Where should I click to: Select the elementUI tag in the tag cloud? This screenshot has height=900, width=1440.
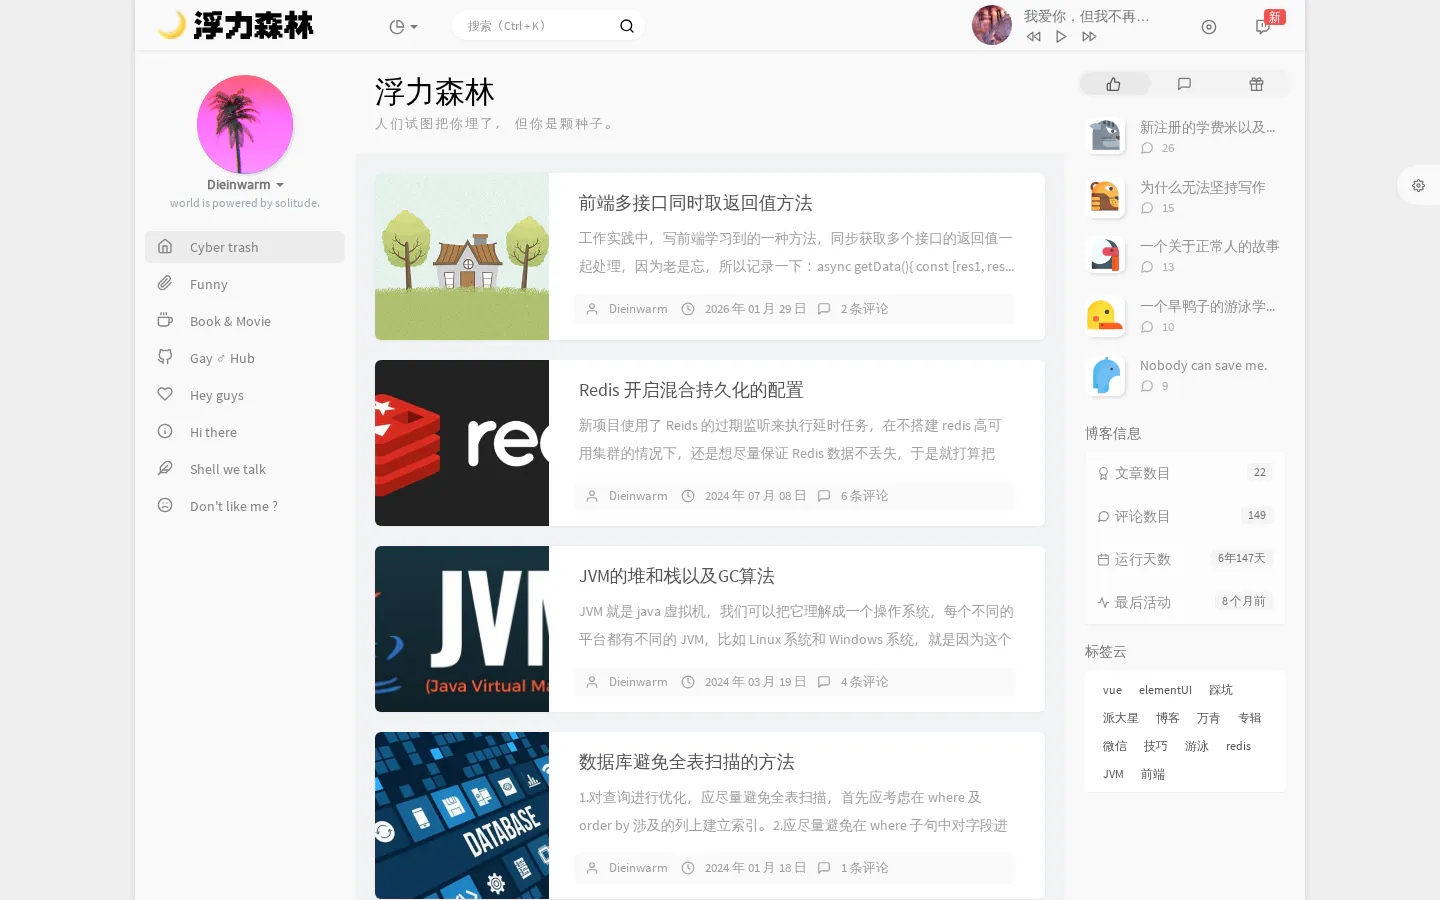click(x=1165, y=690)
